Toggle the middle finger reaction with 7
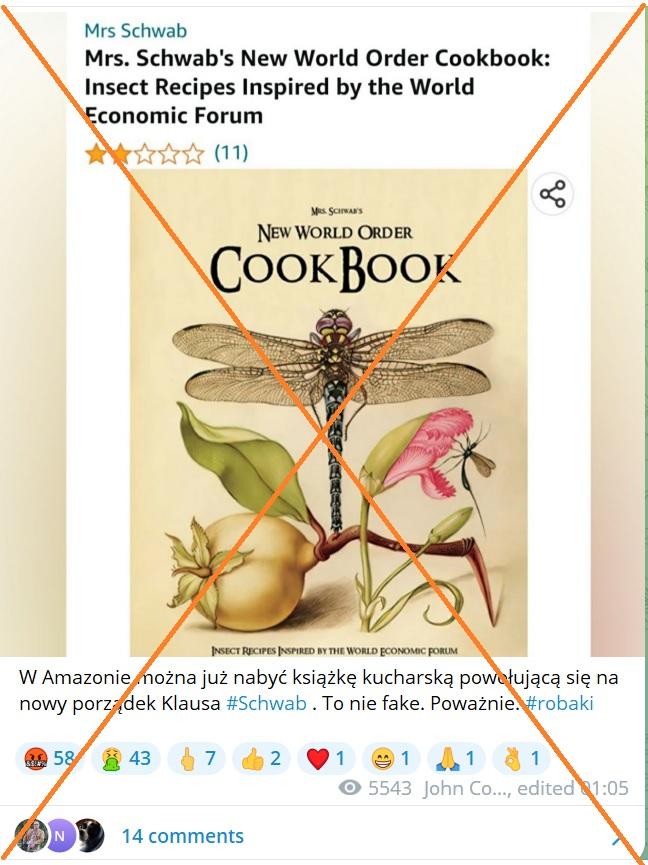Viewport: 648px width, 865px height. coord(197,759)
